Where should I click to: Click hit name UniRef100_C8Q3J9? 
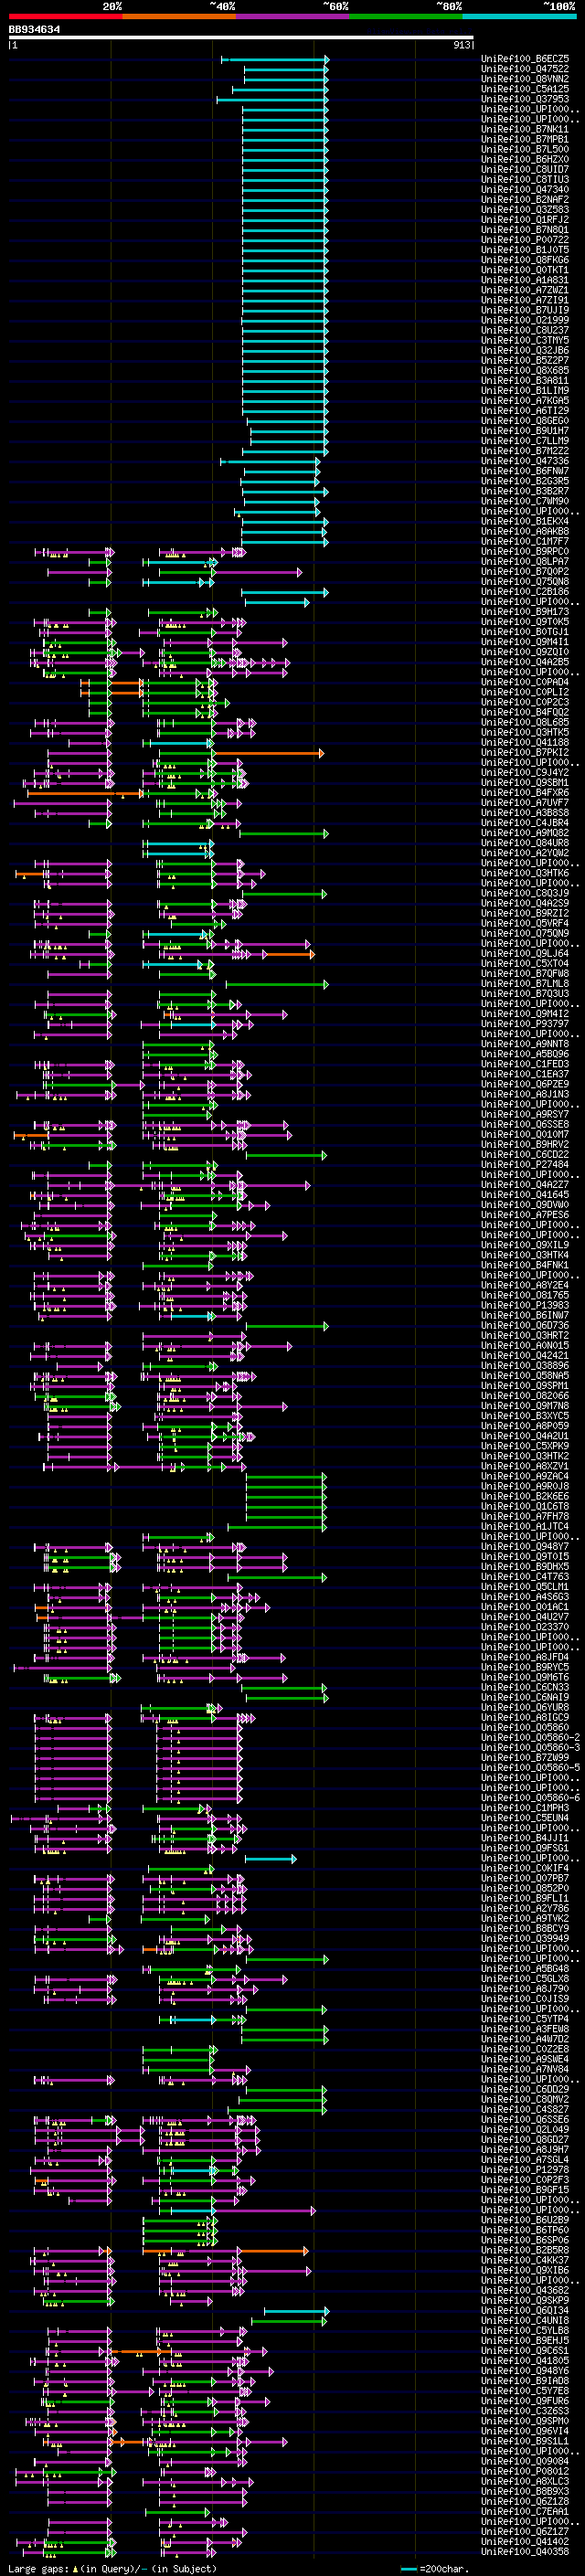tap(525, 893)
